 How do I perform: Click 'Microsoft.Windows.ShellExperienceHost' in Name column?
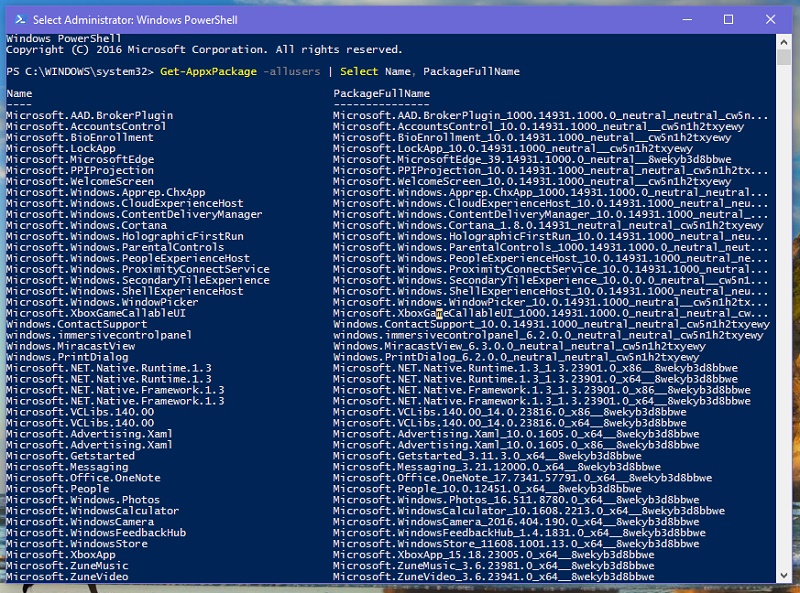click(x=124, y=291)
